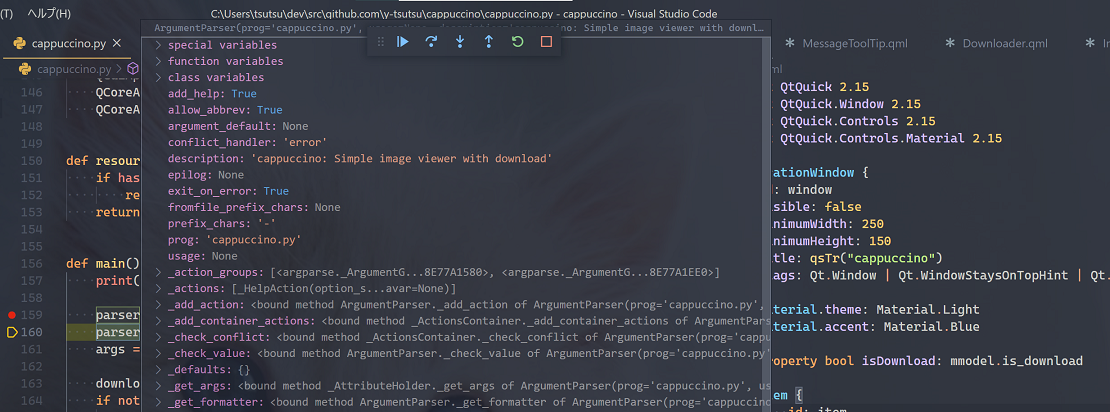
Task: Switch to the cappuccino.py tab
Action: click(69, 43)
